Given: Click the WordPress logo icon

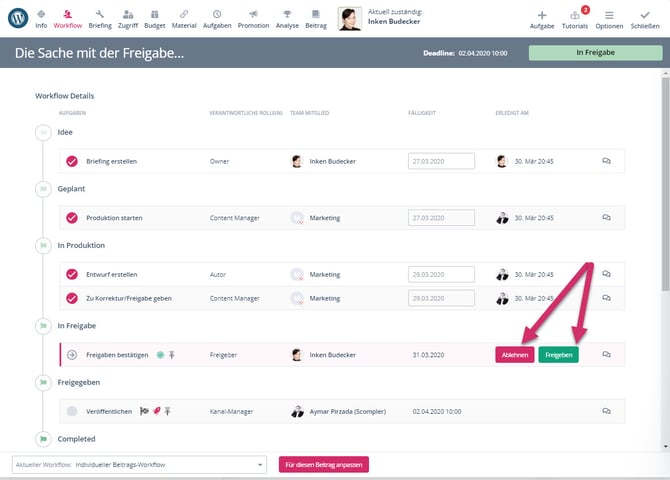Looking at the screenshot, I should tap(17, 18).
